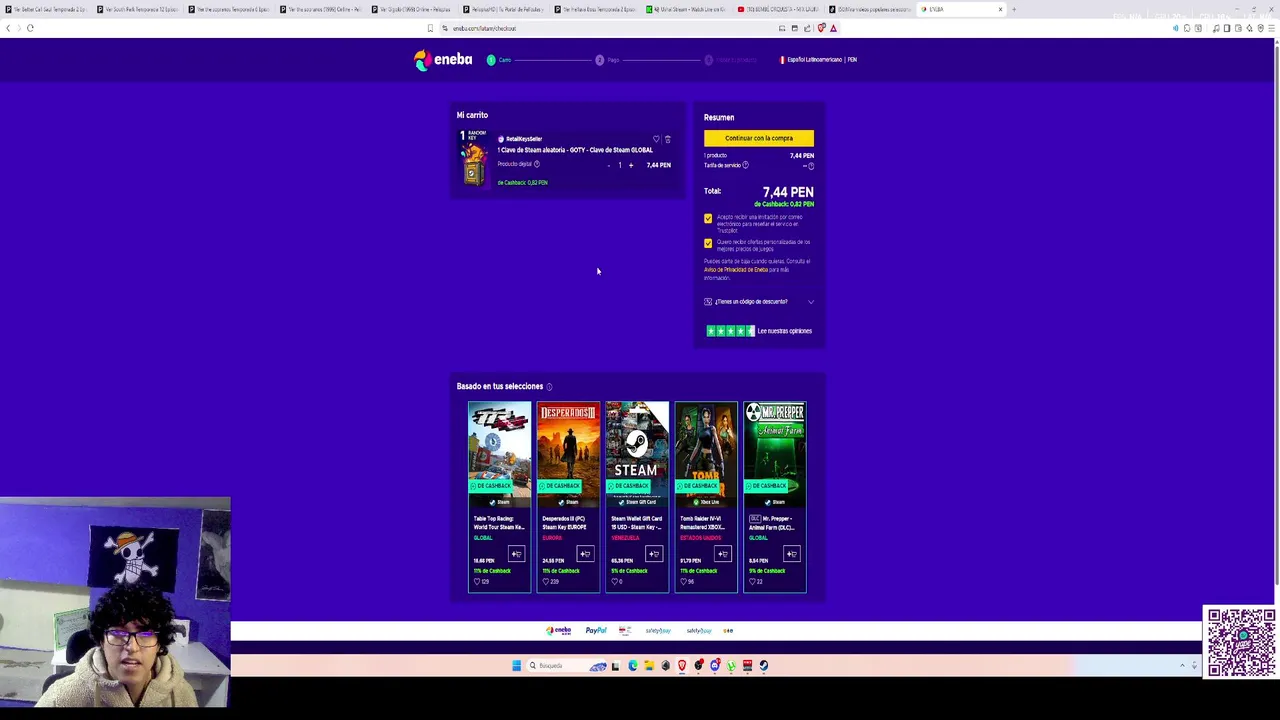
Task: Open Mr. Prepper Animal Farm title
Action: 772,523
